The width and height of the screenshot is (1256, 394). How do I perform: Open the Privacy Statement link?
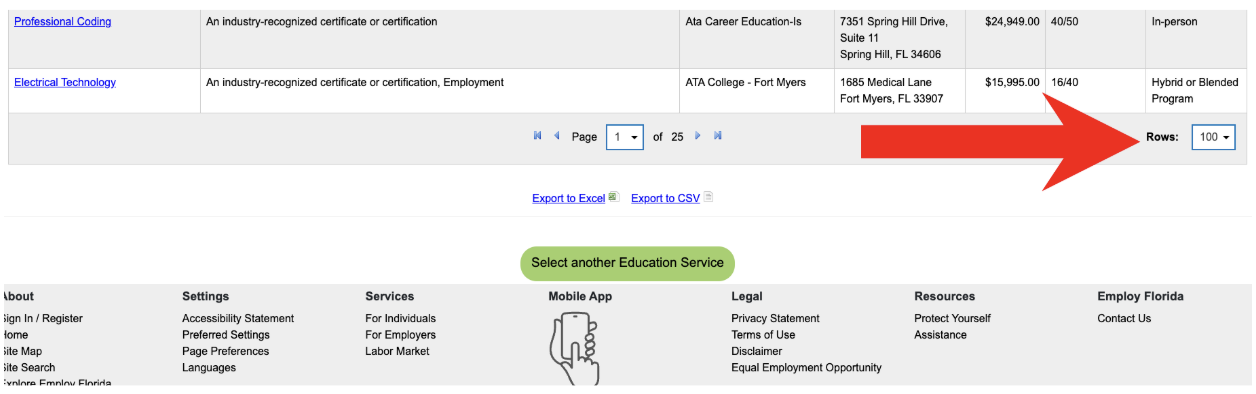click(x=775, y=318)
